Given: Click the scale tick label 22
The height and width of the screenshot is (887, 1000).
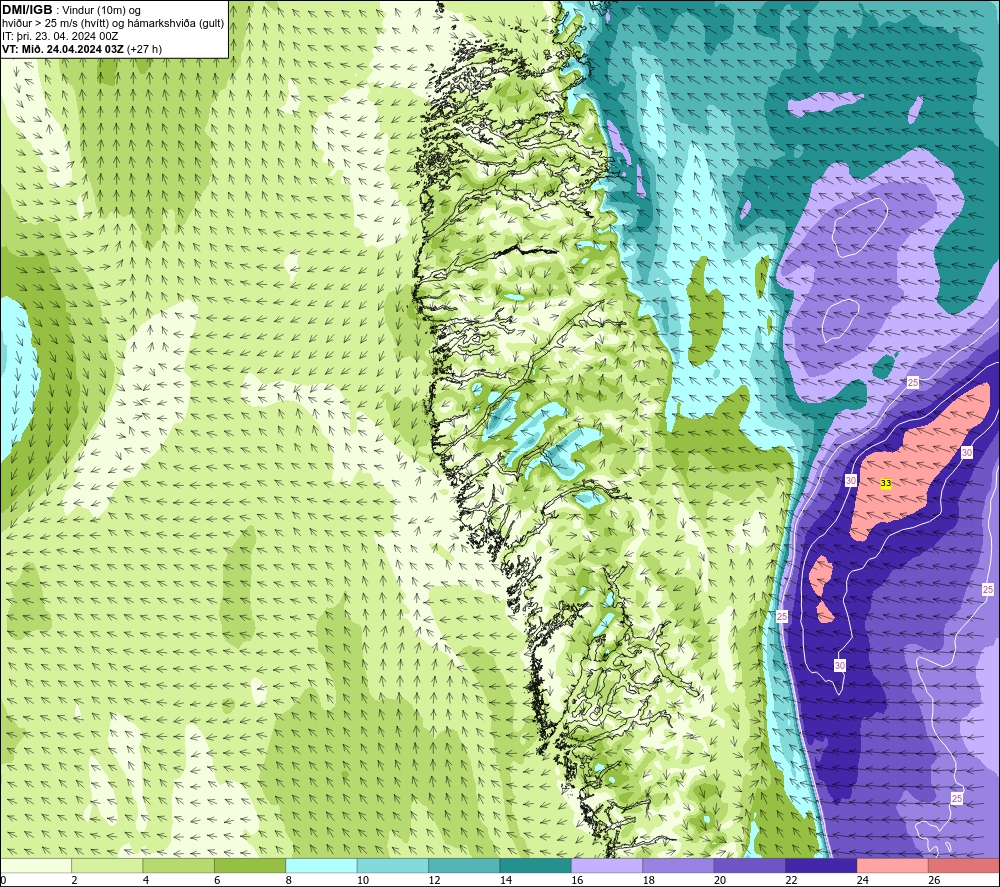Looking at the screenshot, I should pyautogui.click(x=791, y=880).
